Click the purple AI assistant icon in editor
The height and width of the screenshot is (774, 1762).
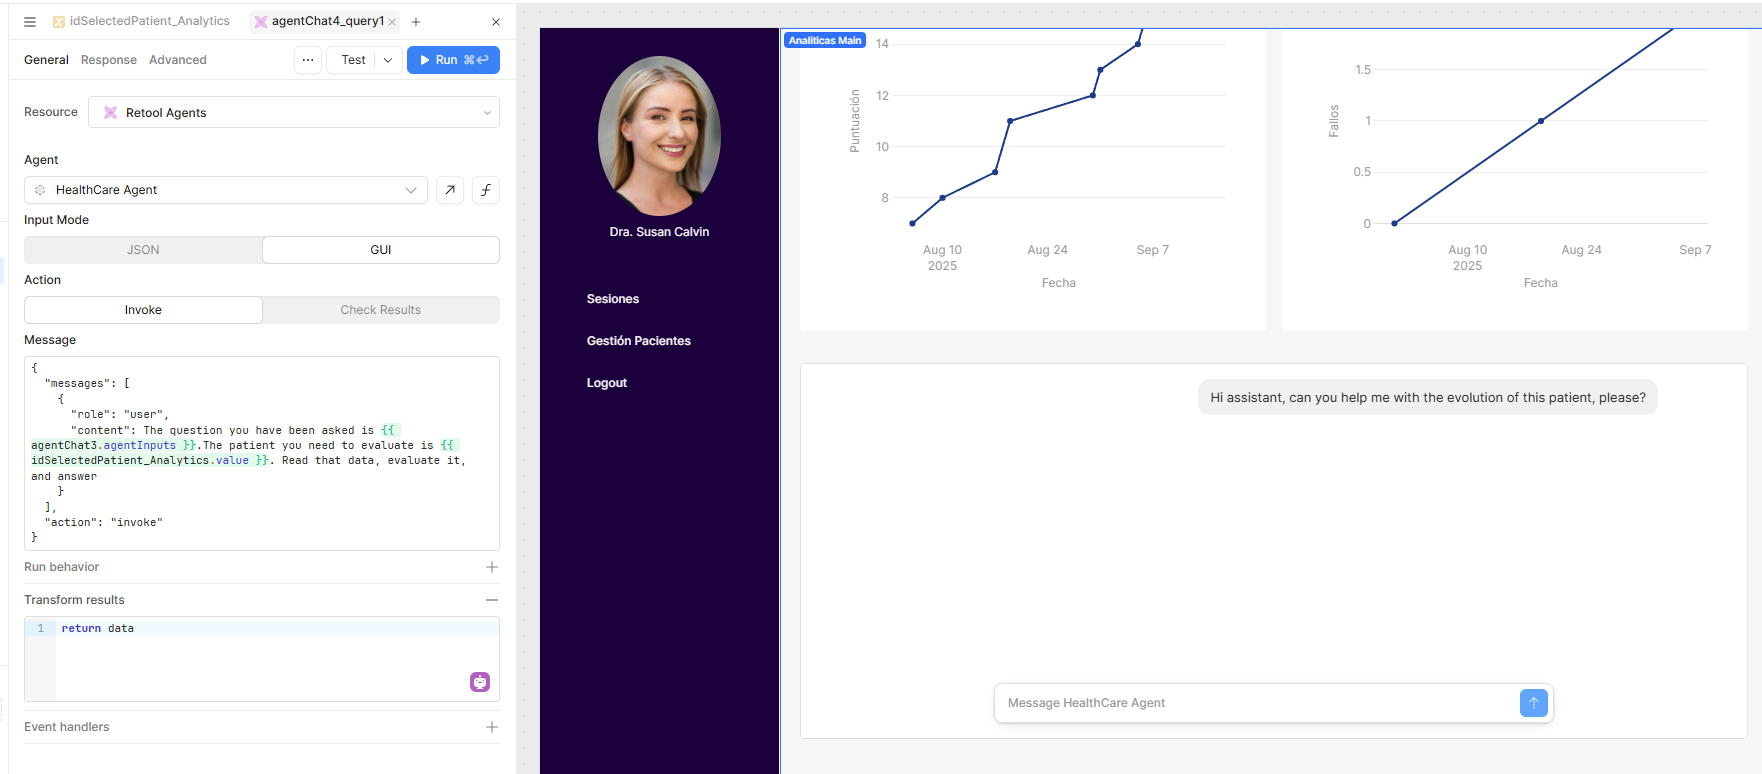point(480,682)
